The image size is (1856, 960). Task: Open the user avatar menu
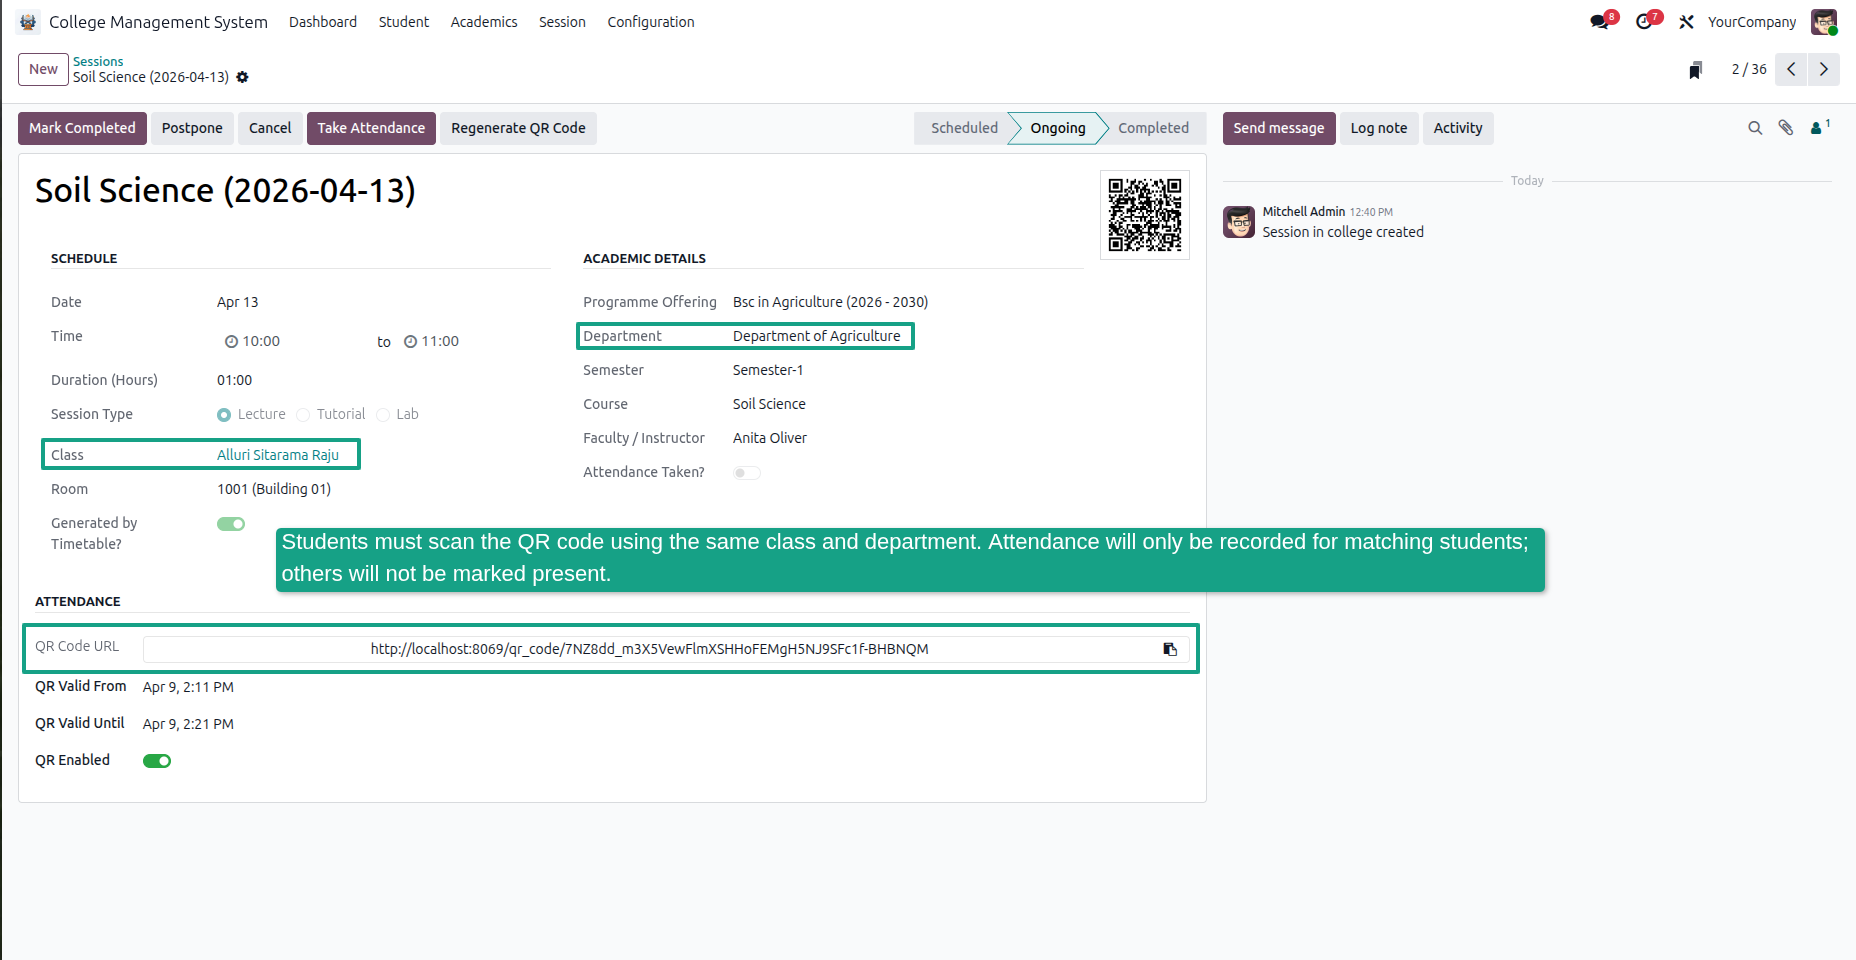tap(1824, 22)
